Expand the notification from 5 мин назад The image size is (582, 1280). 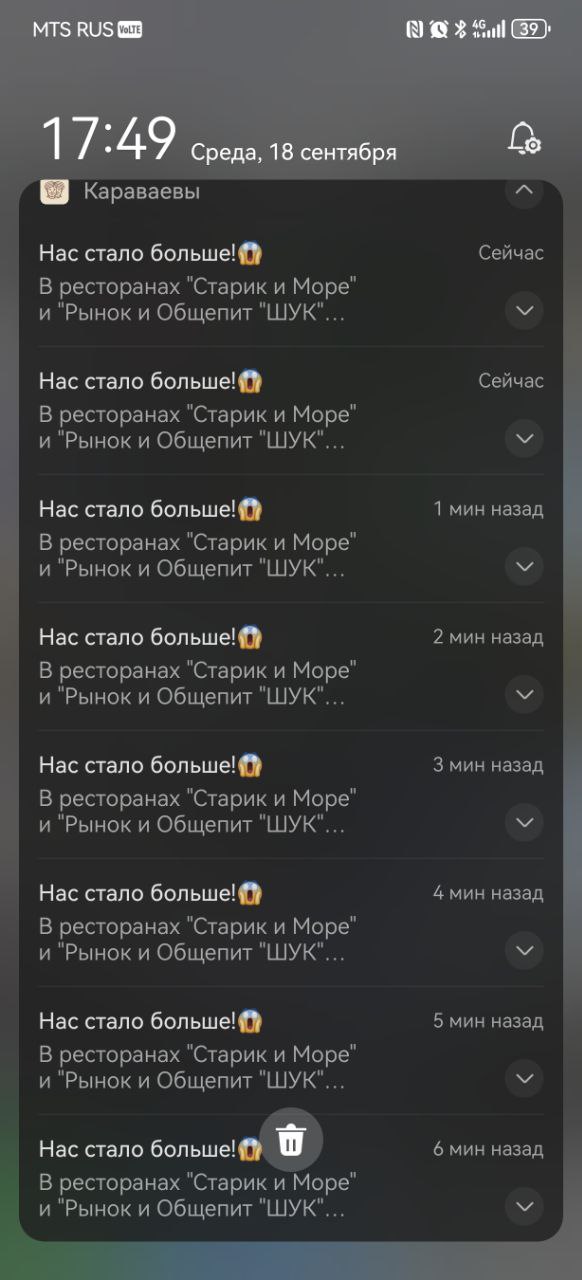524,1078
